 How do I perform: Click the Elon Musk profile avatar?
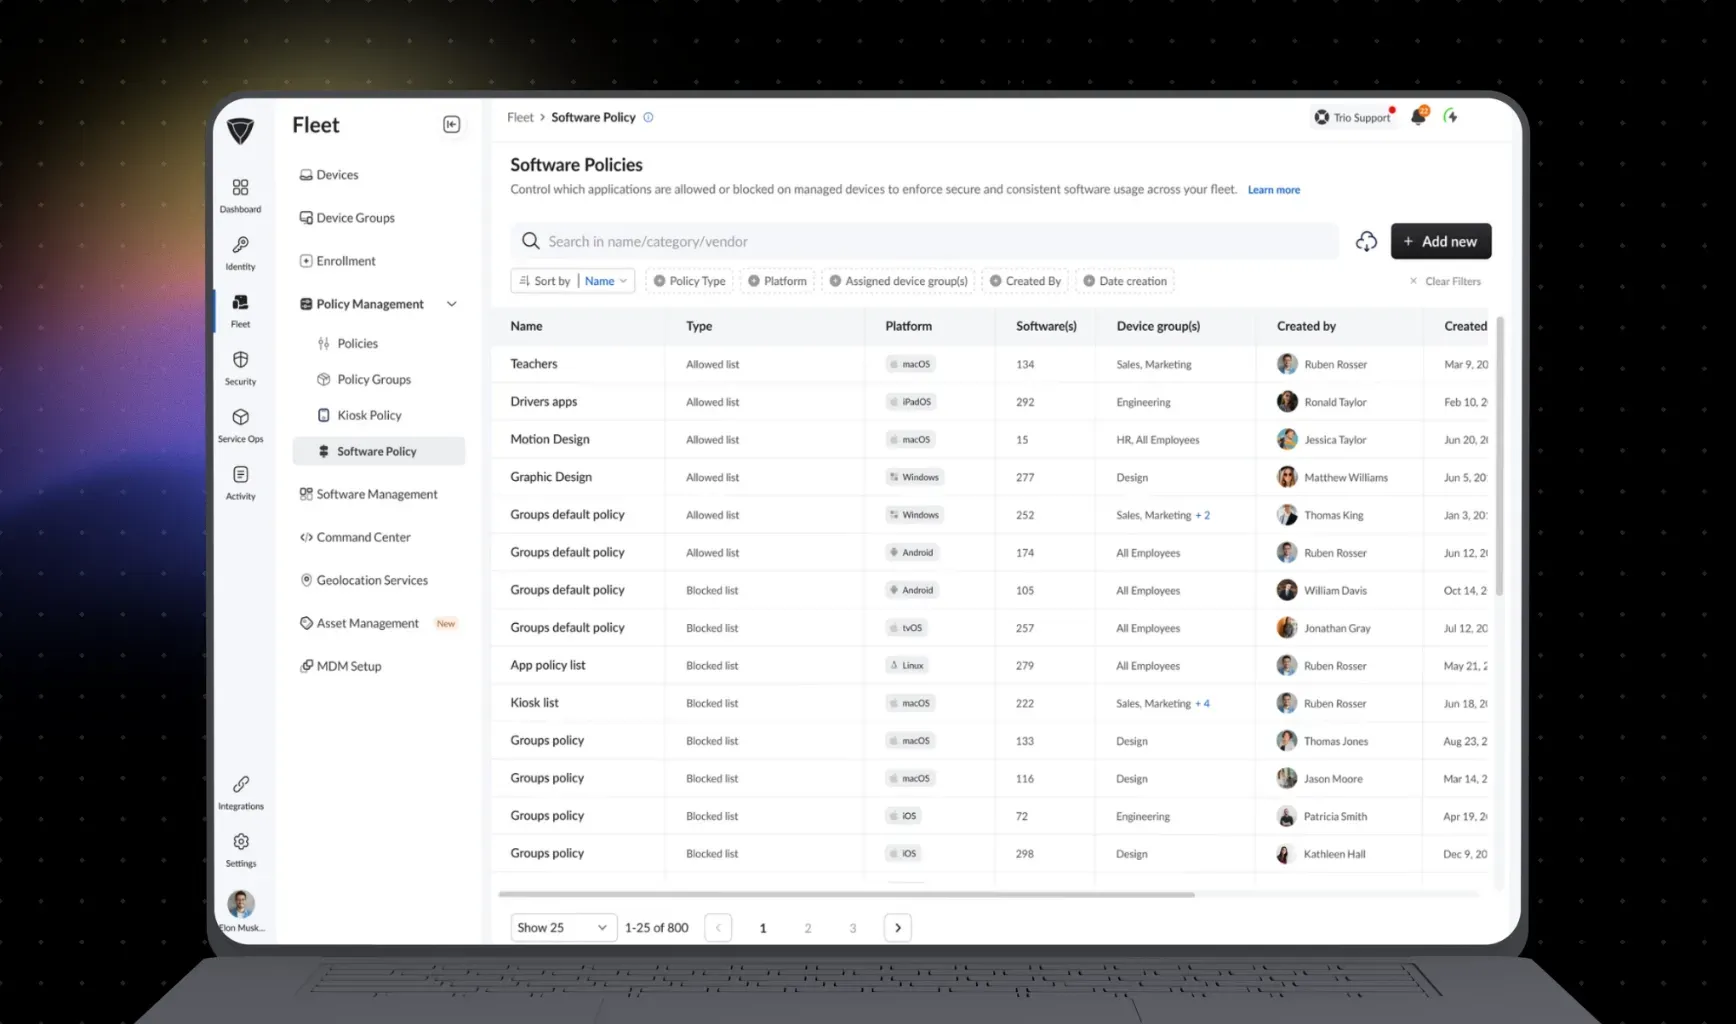click(241, 904)
